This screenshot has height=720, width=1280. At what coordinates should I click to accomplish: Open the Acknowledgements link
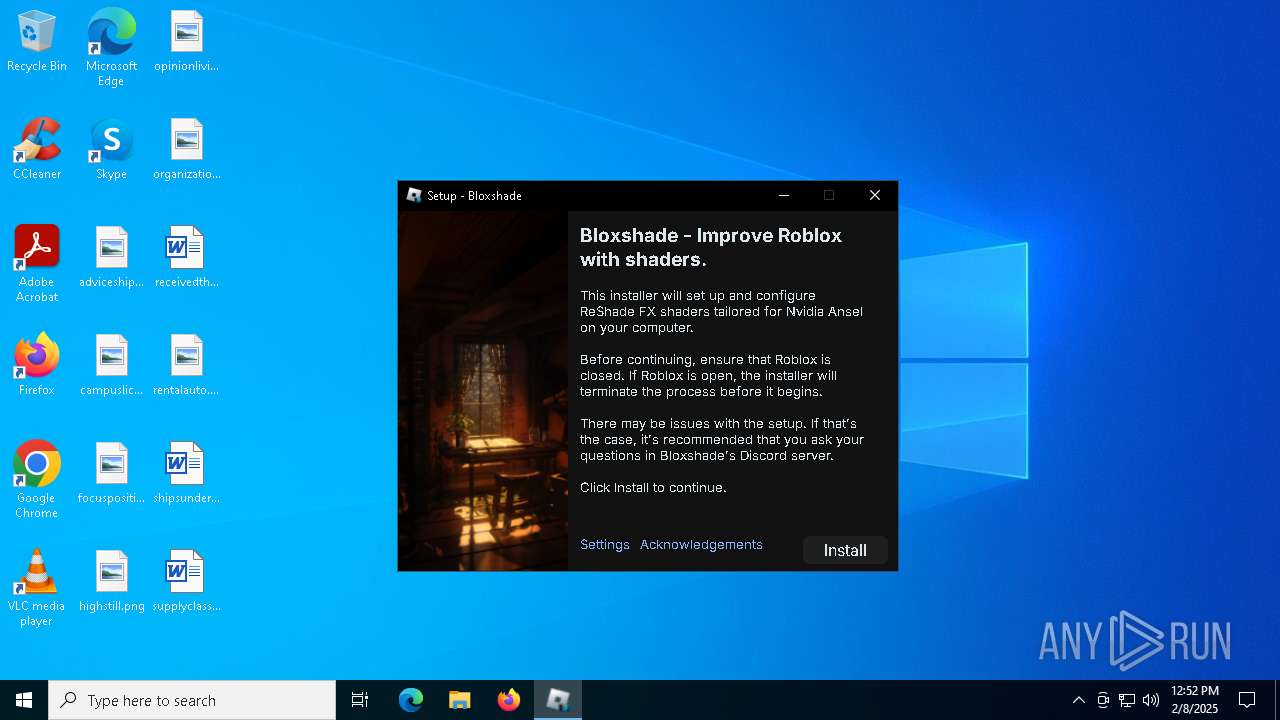click(701, 545)
